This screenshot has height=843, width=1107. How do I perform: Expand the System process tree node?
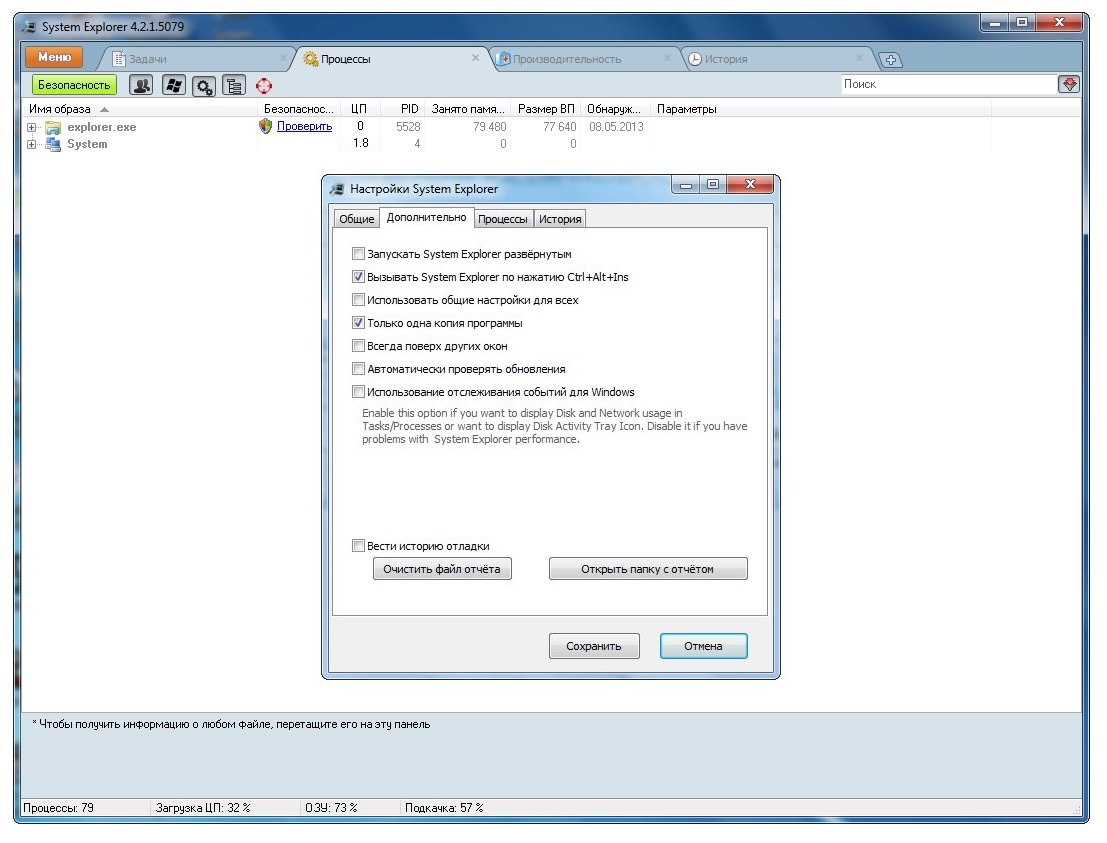[x=32, y=145]
